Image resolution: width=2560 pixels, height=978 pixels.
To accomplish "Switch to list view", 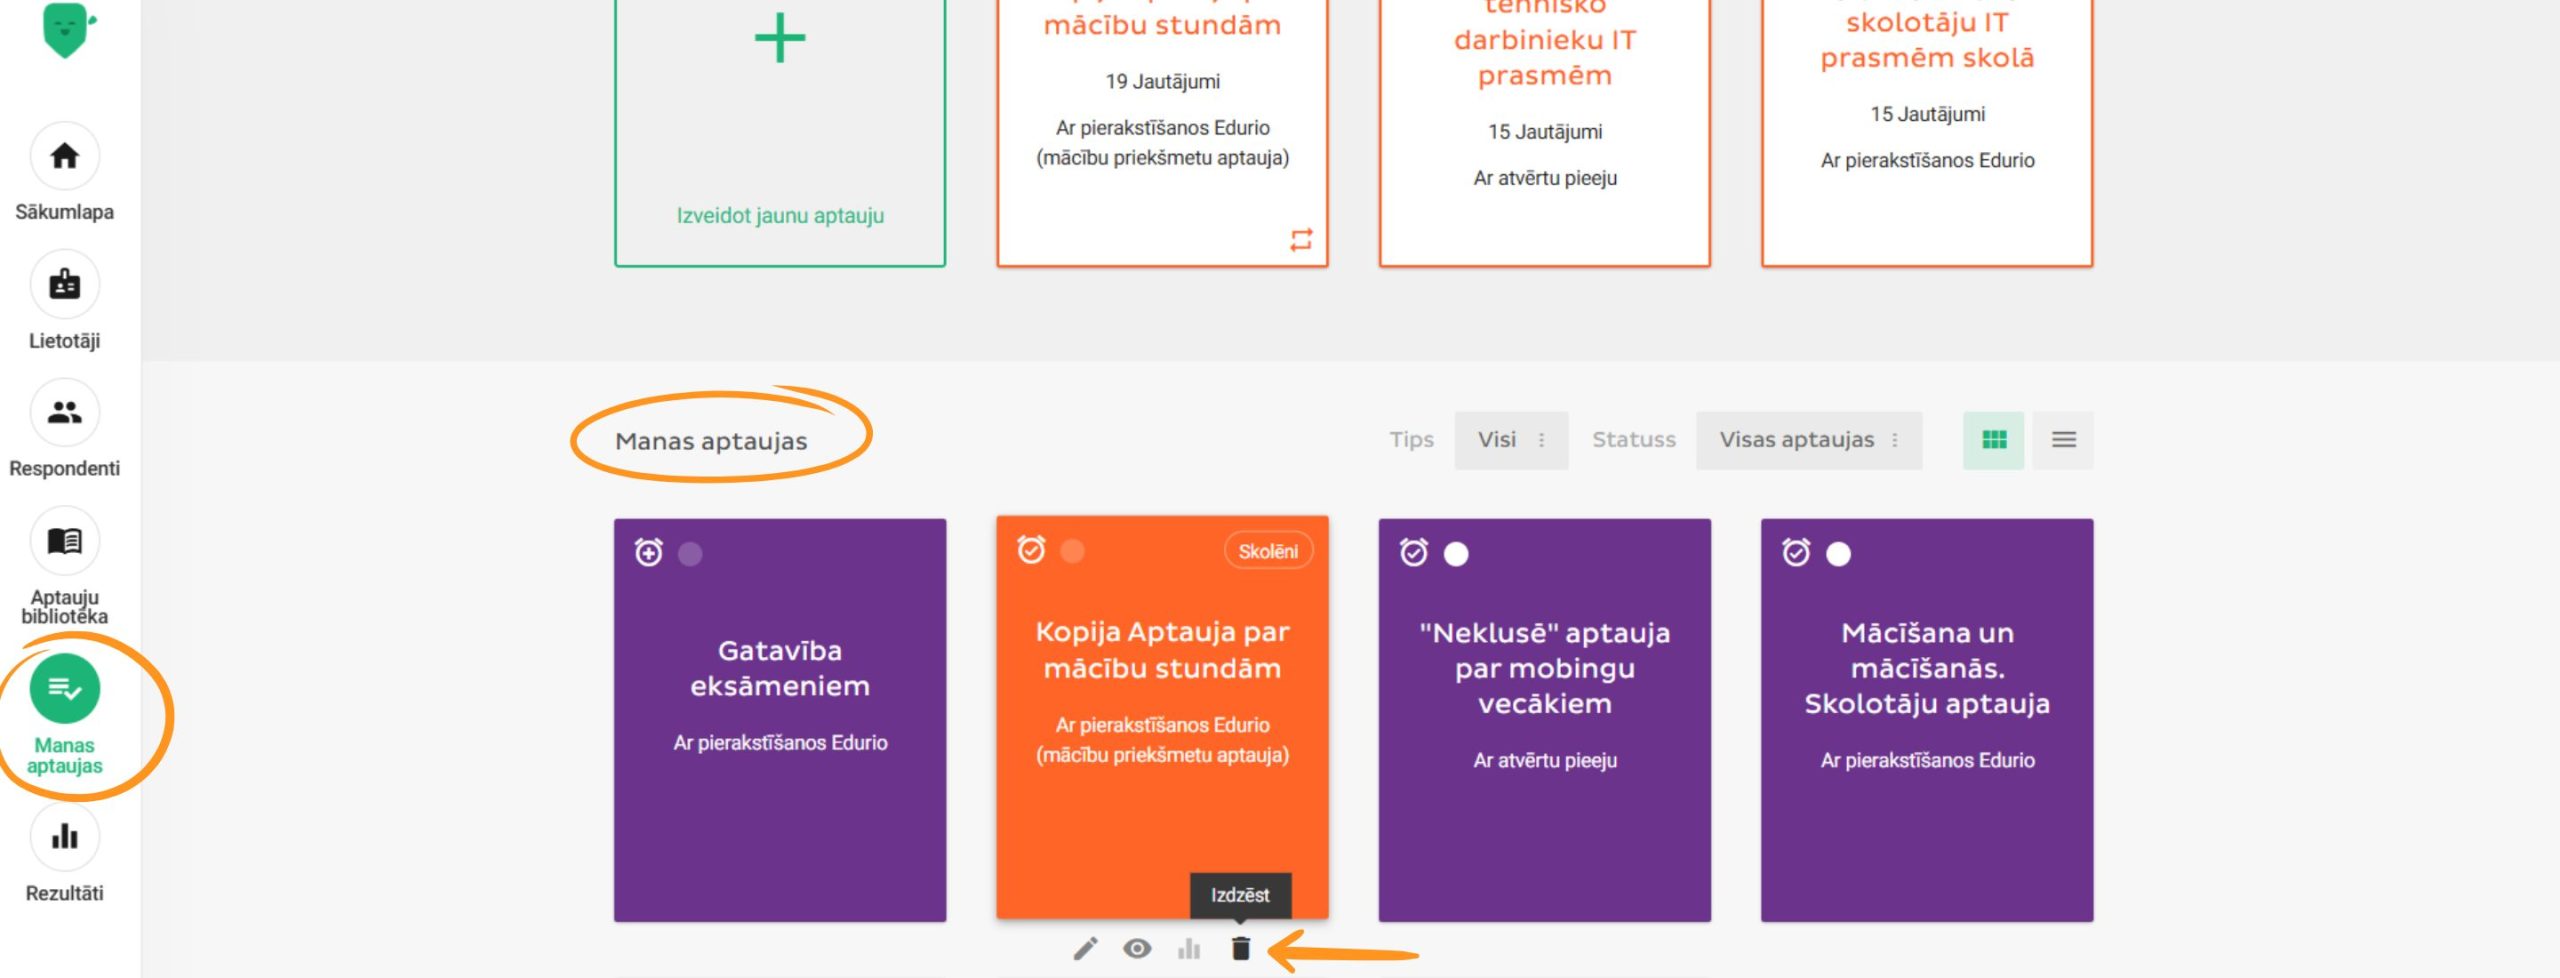I will (x=2064, y=440).
